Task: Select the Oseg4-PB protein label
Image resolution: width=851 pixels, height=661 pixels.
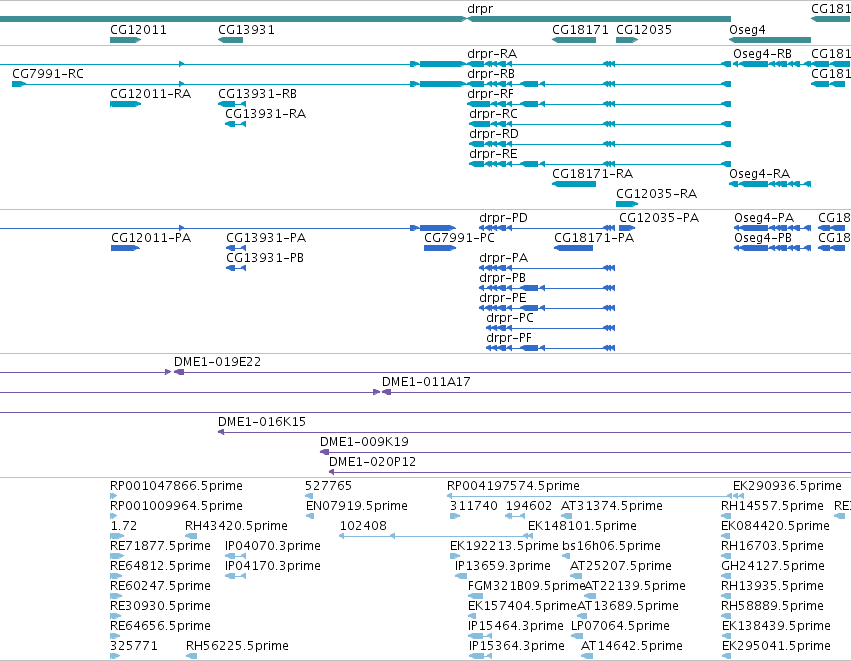Action: point(763,238)
